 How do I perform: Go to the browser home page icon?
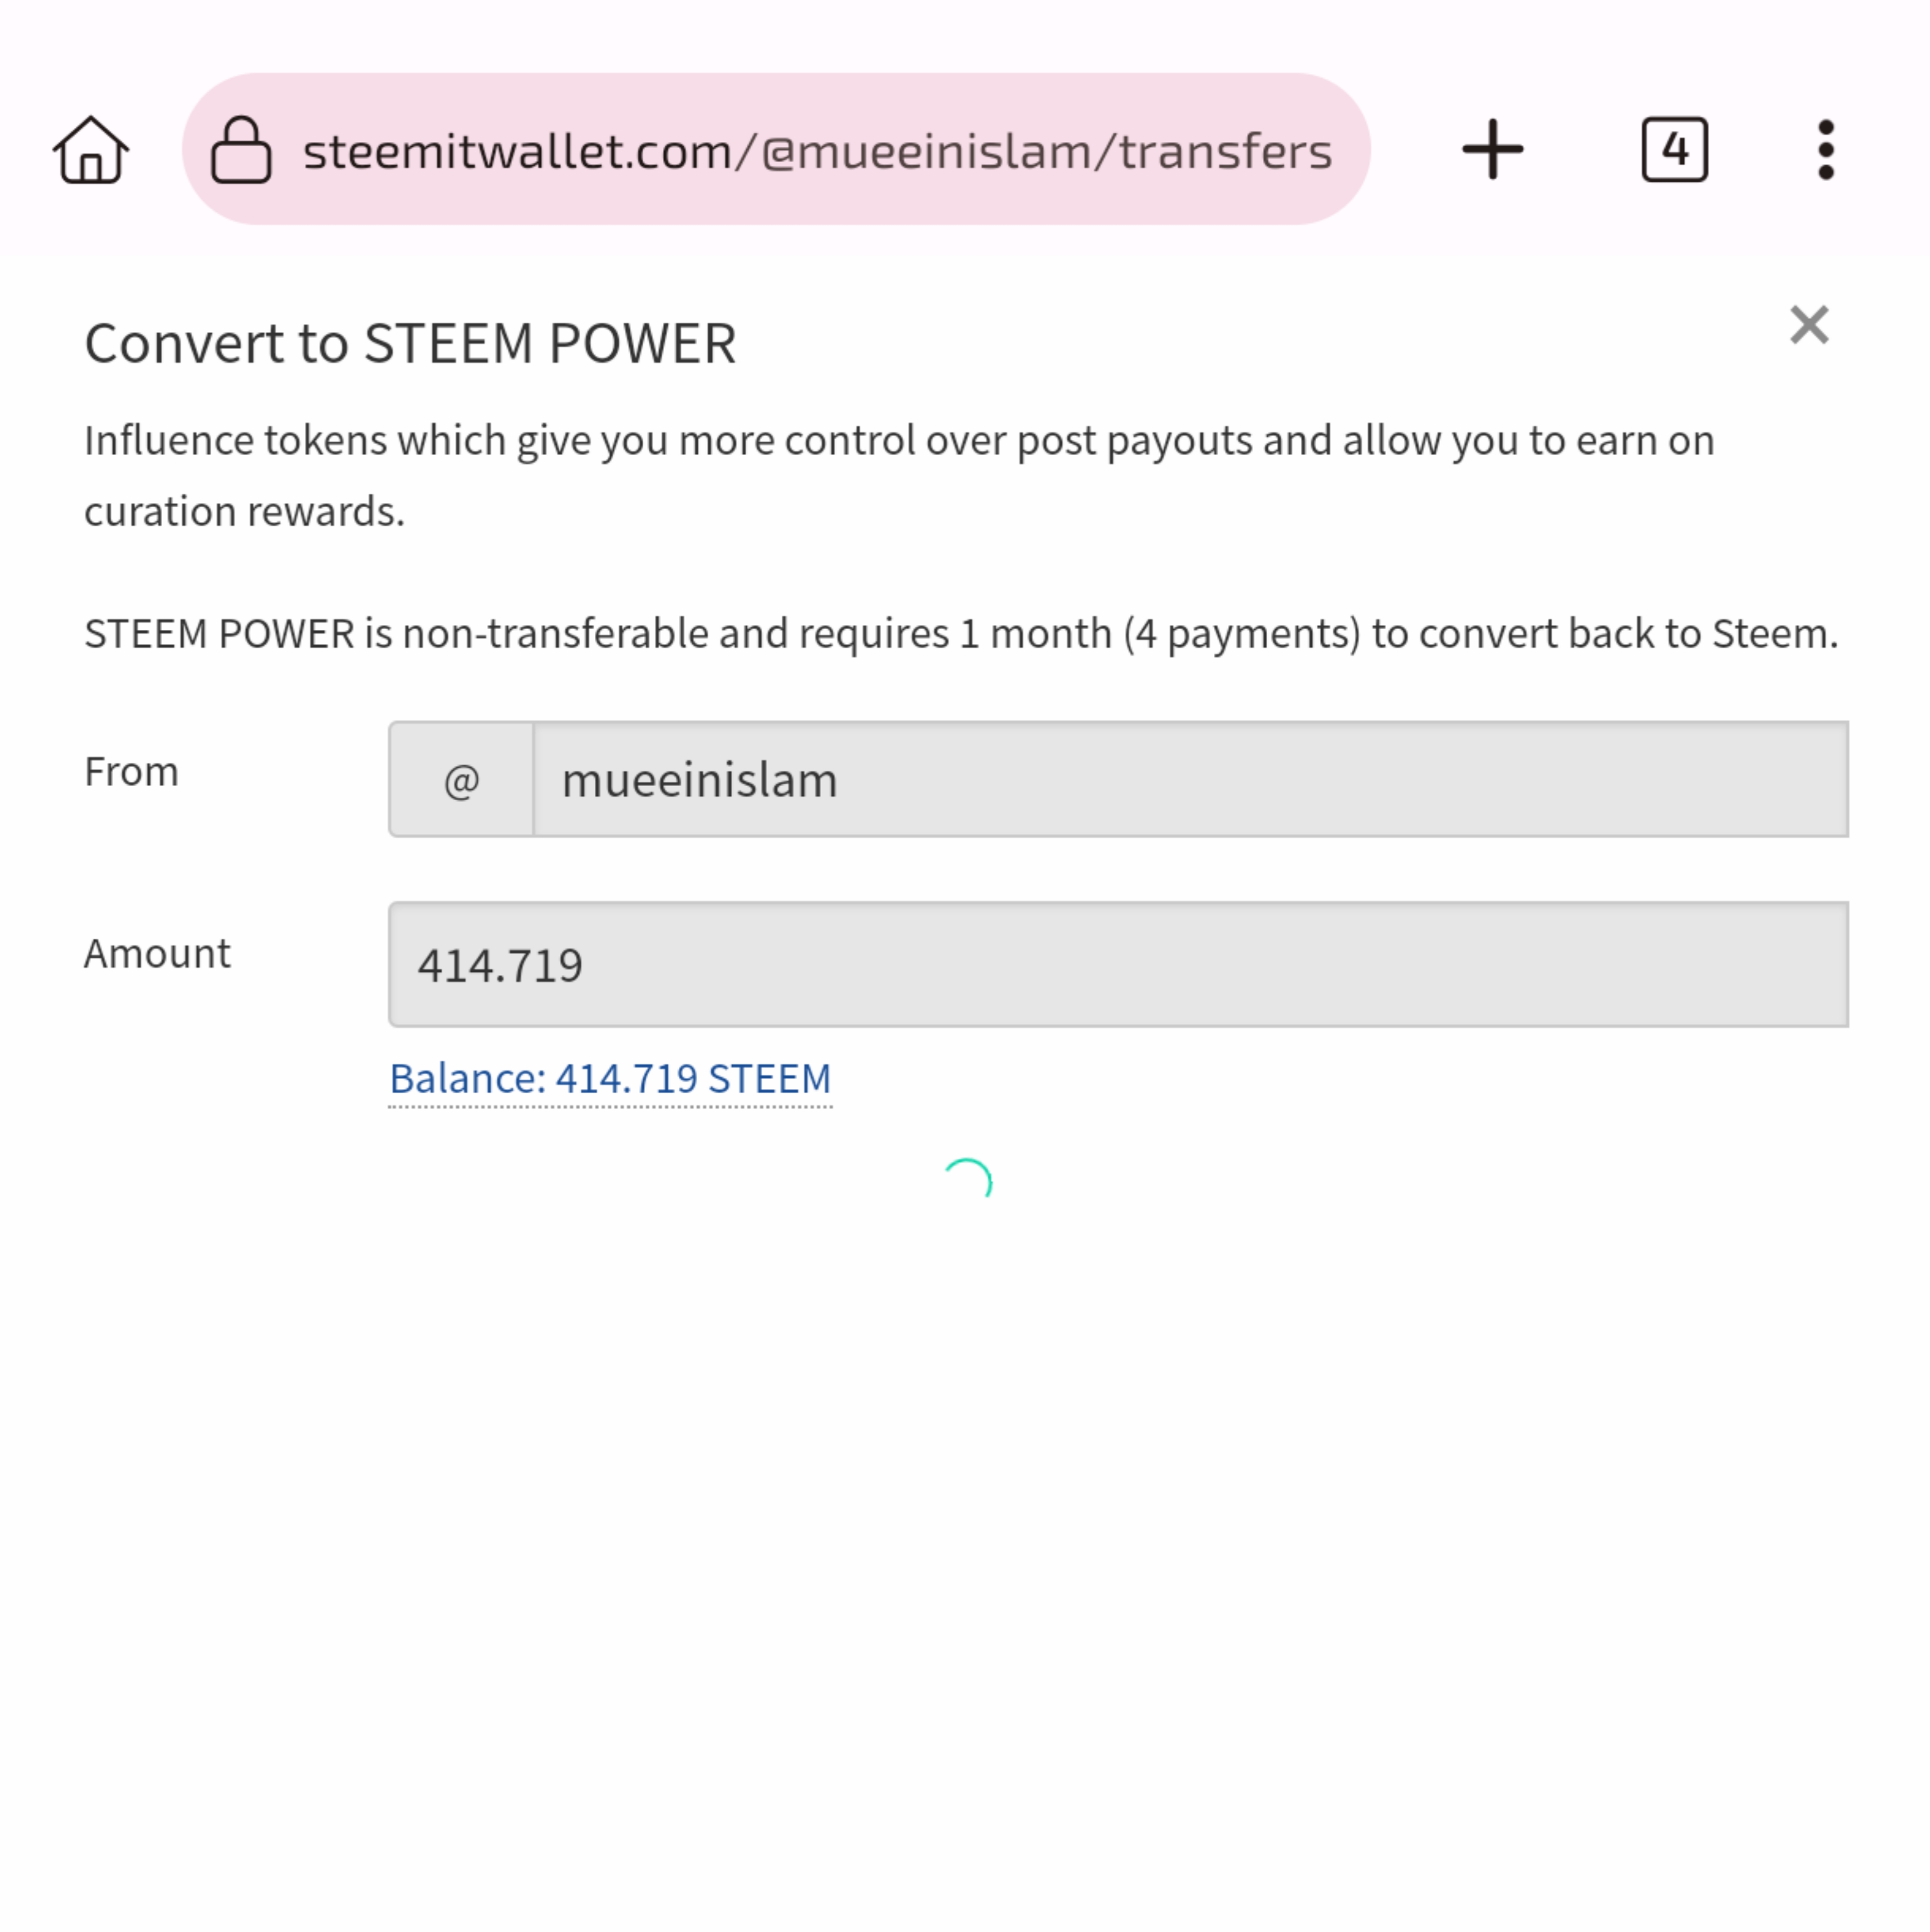coord(91,150)
